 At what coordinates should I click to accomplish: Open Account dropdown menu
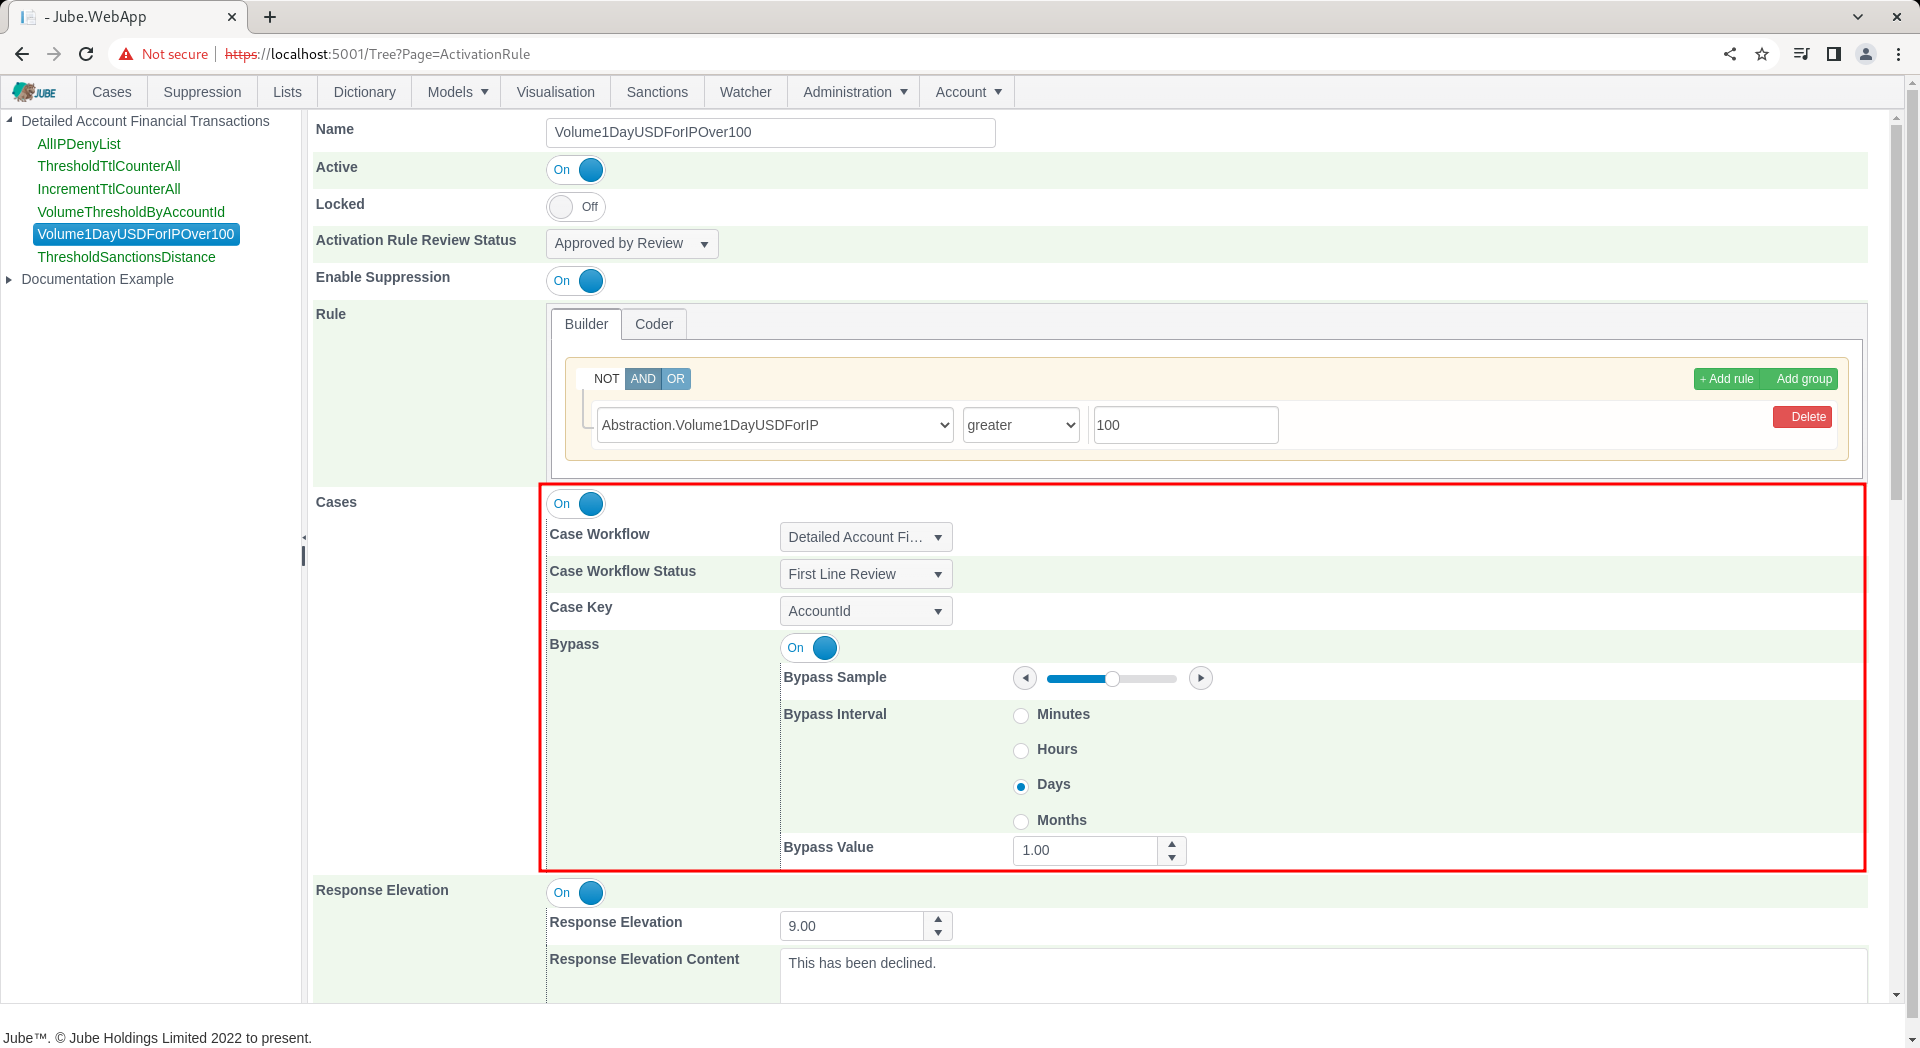pos(968,92)
